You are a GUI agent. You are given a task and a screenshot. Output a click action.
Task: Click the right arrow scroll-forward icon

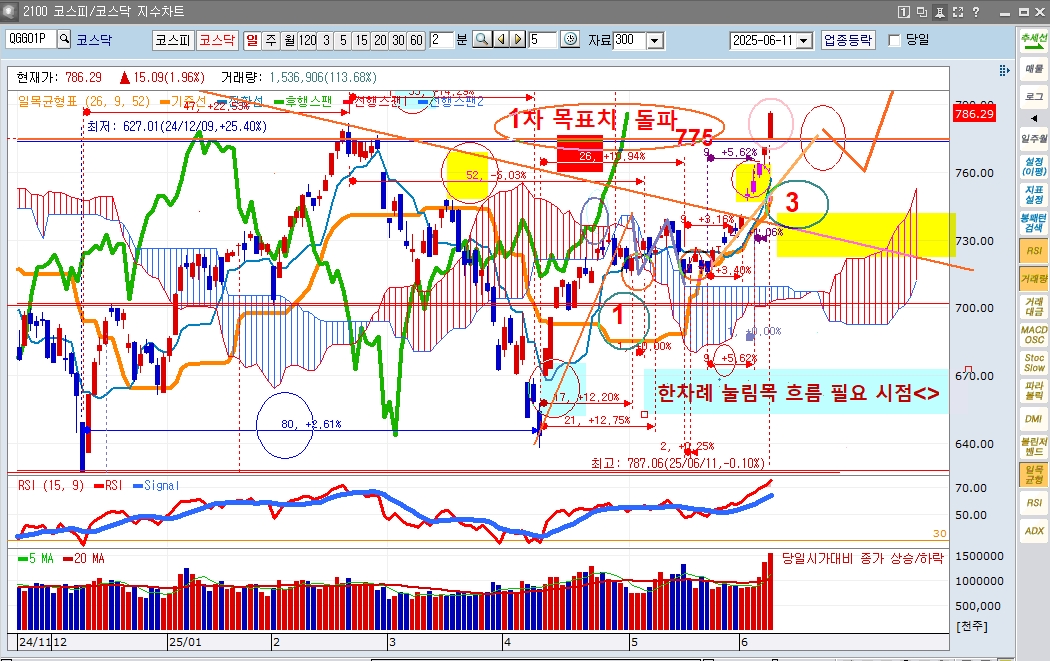[x=518, y=40]
